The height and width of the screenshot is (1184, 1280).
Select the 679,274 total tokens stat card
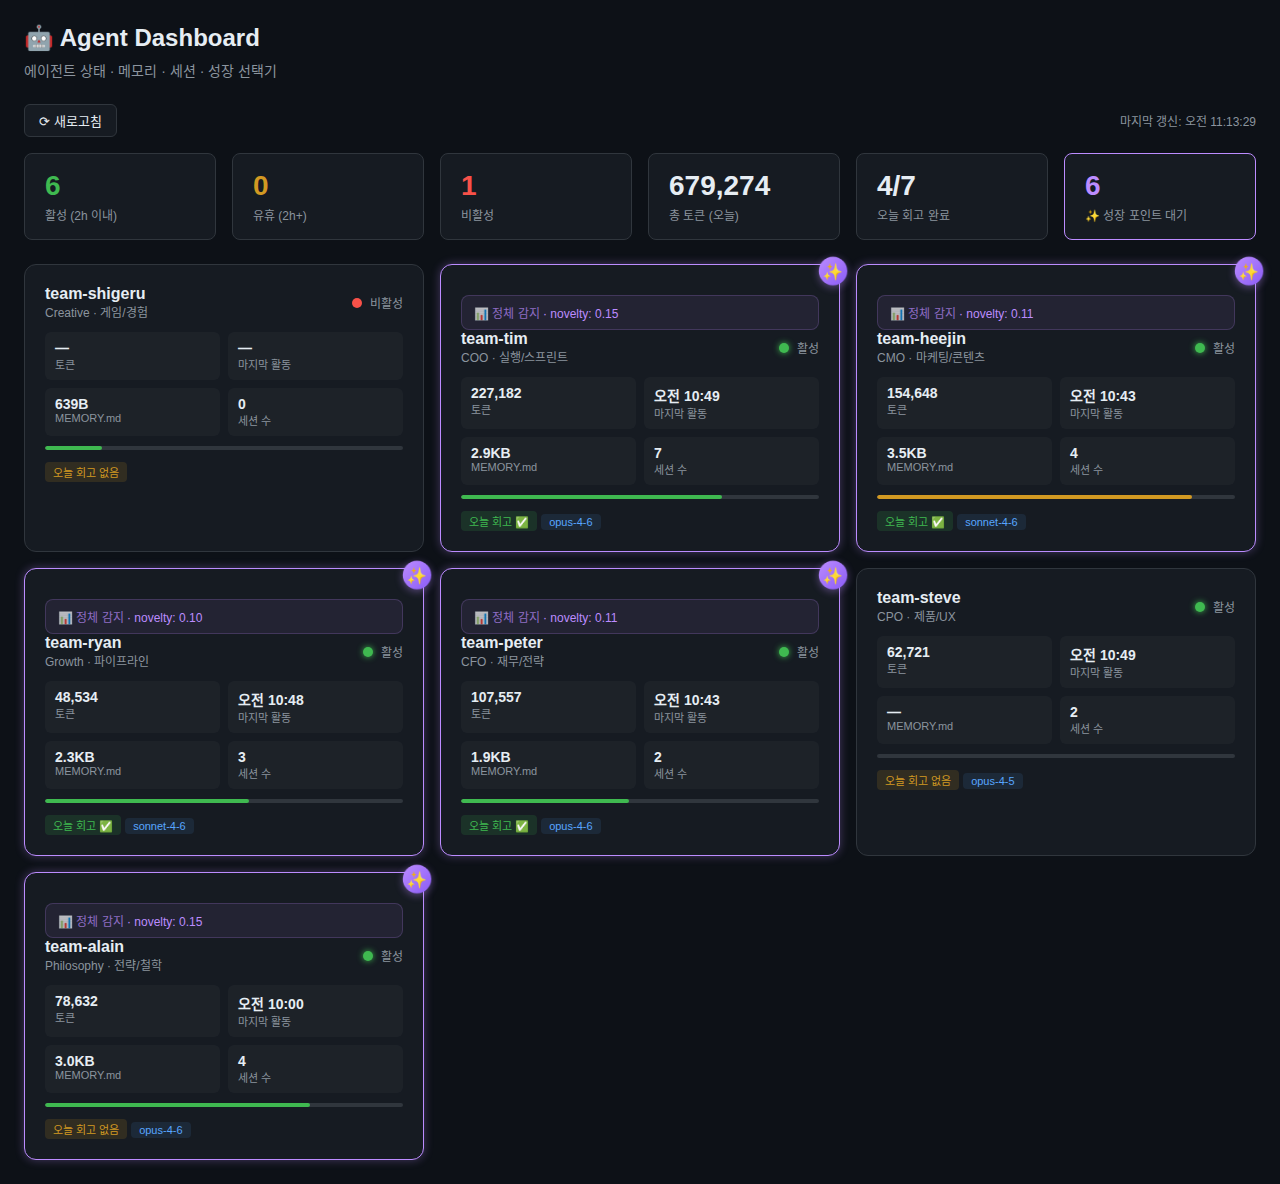(743, 196)
